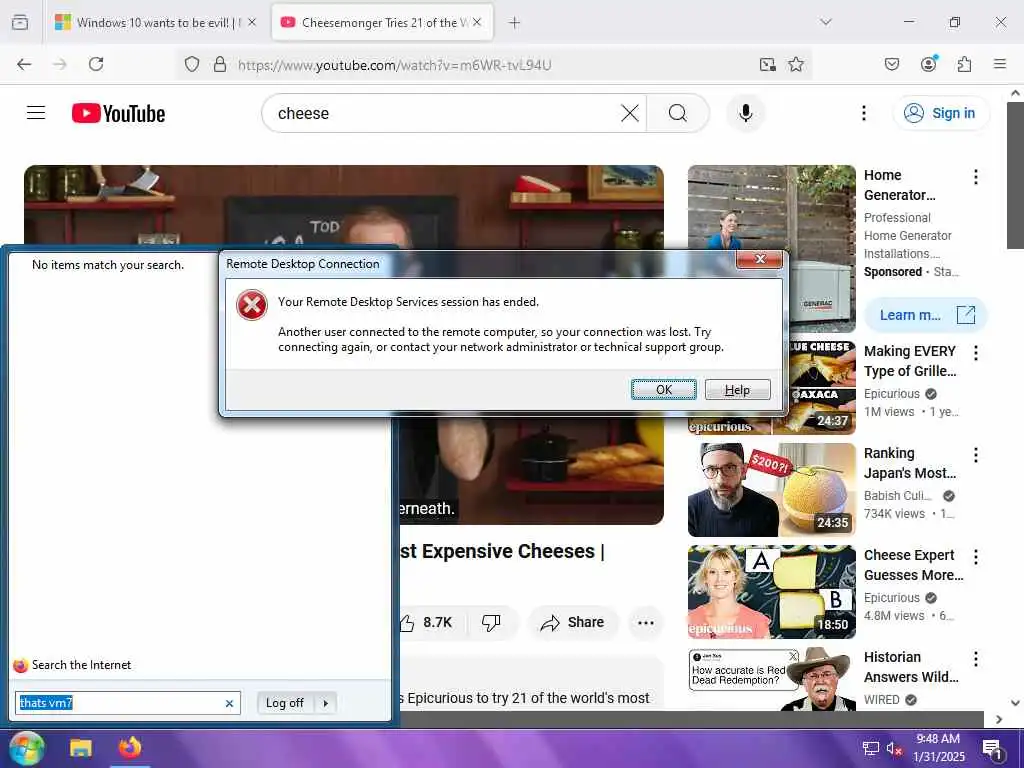The image size is (1024, 768).
Task: Click the Windows Start orb
Action: click(x=27, y=748)
